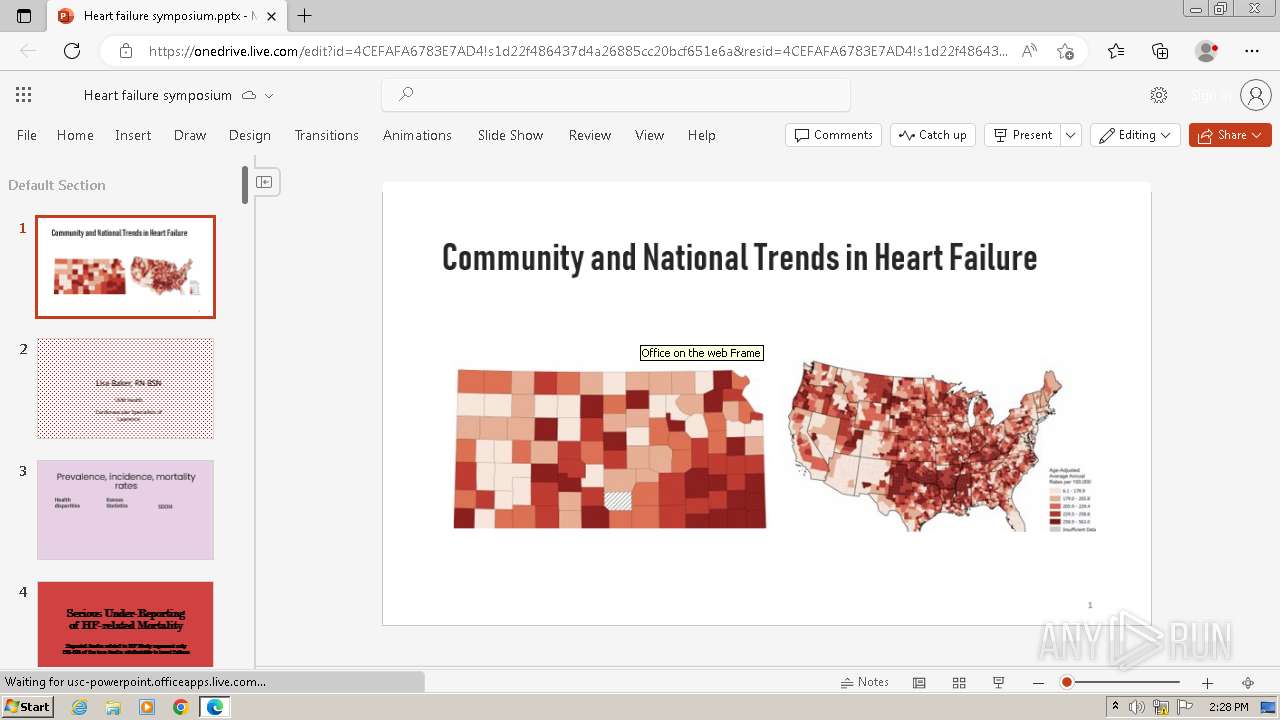Select the Kansas county map image

(609, 448)
